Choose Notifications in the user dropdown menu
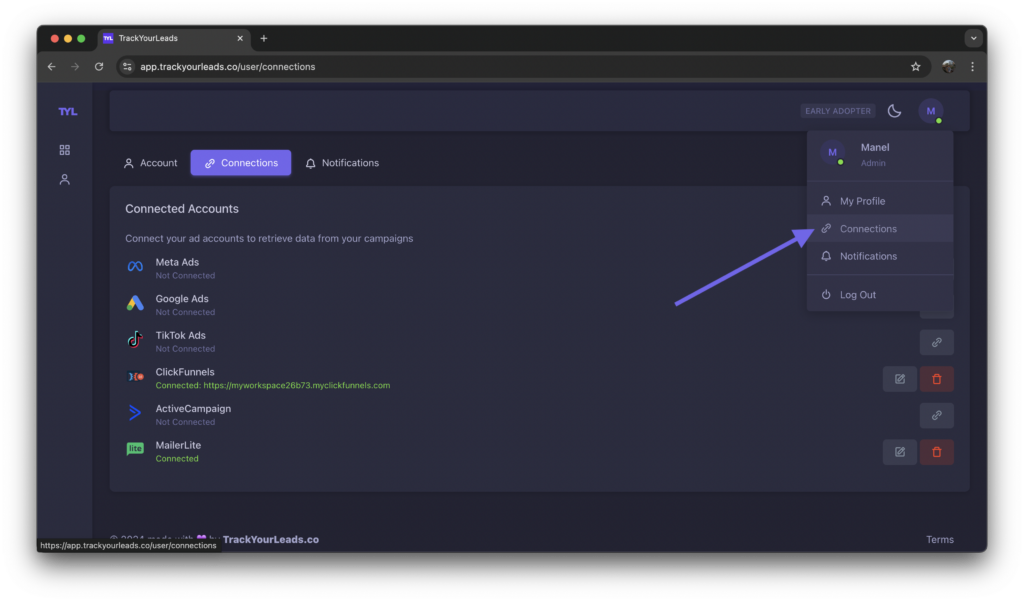Screen dimensions: 1024x601 [x=880, y=256]
